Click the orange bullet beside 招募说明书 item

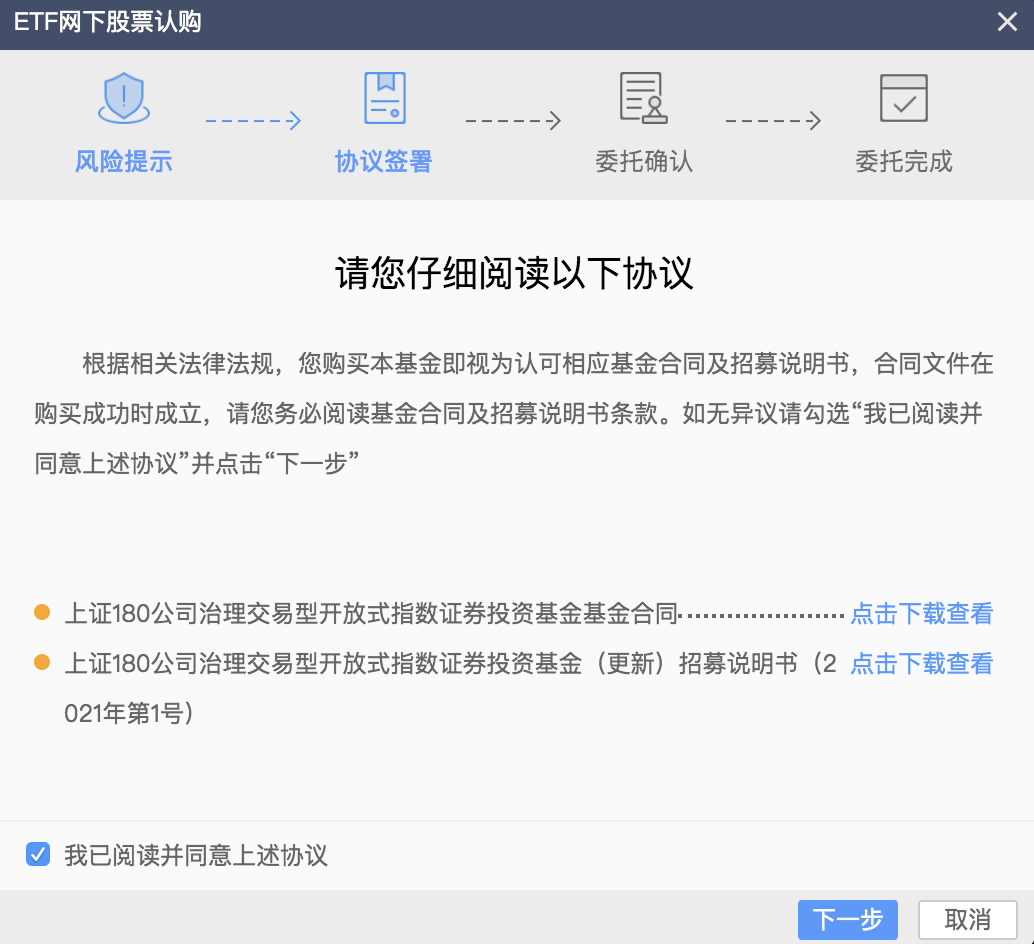pos(42,662)
